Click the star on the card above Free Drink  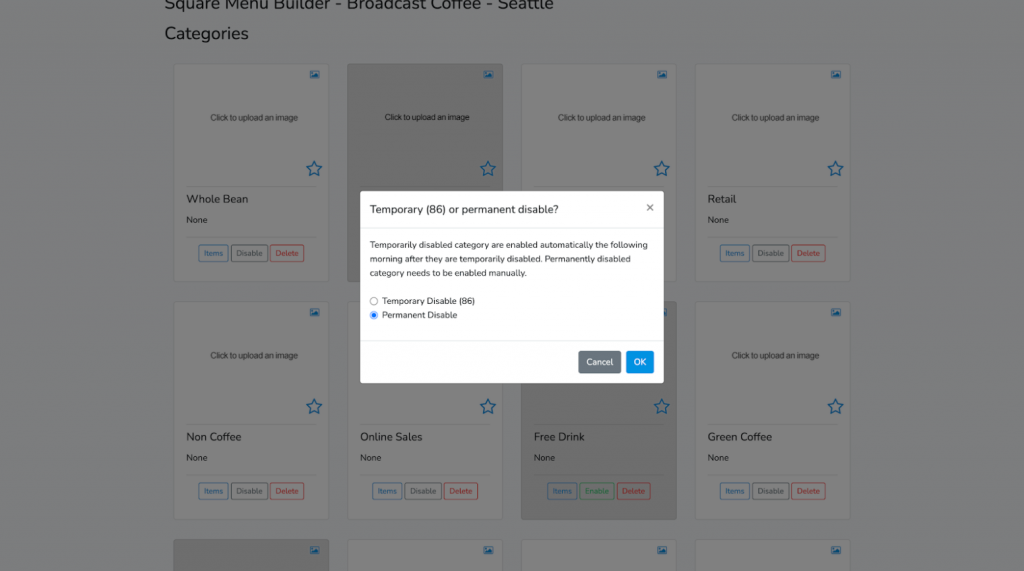point(662,169)
